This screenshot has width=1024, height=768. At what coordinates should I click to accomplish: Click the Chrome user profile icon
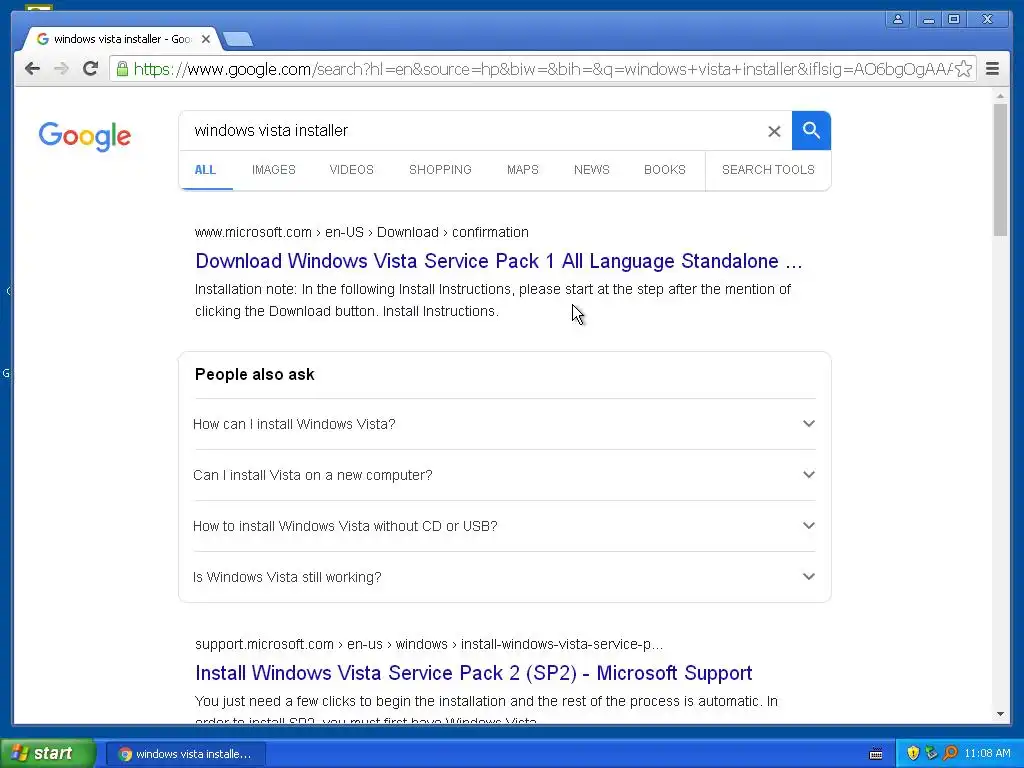click(x=898, y=19)
